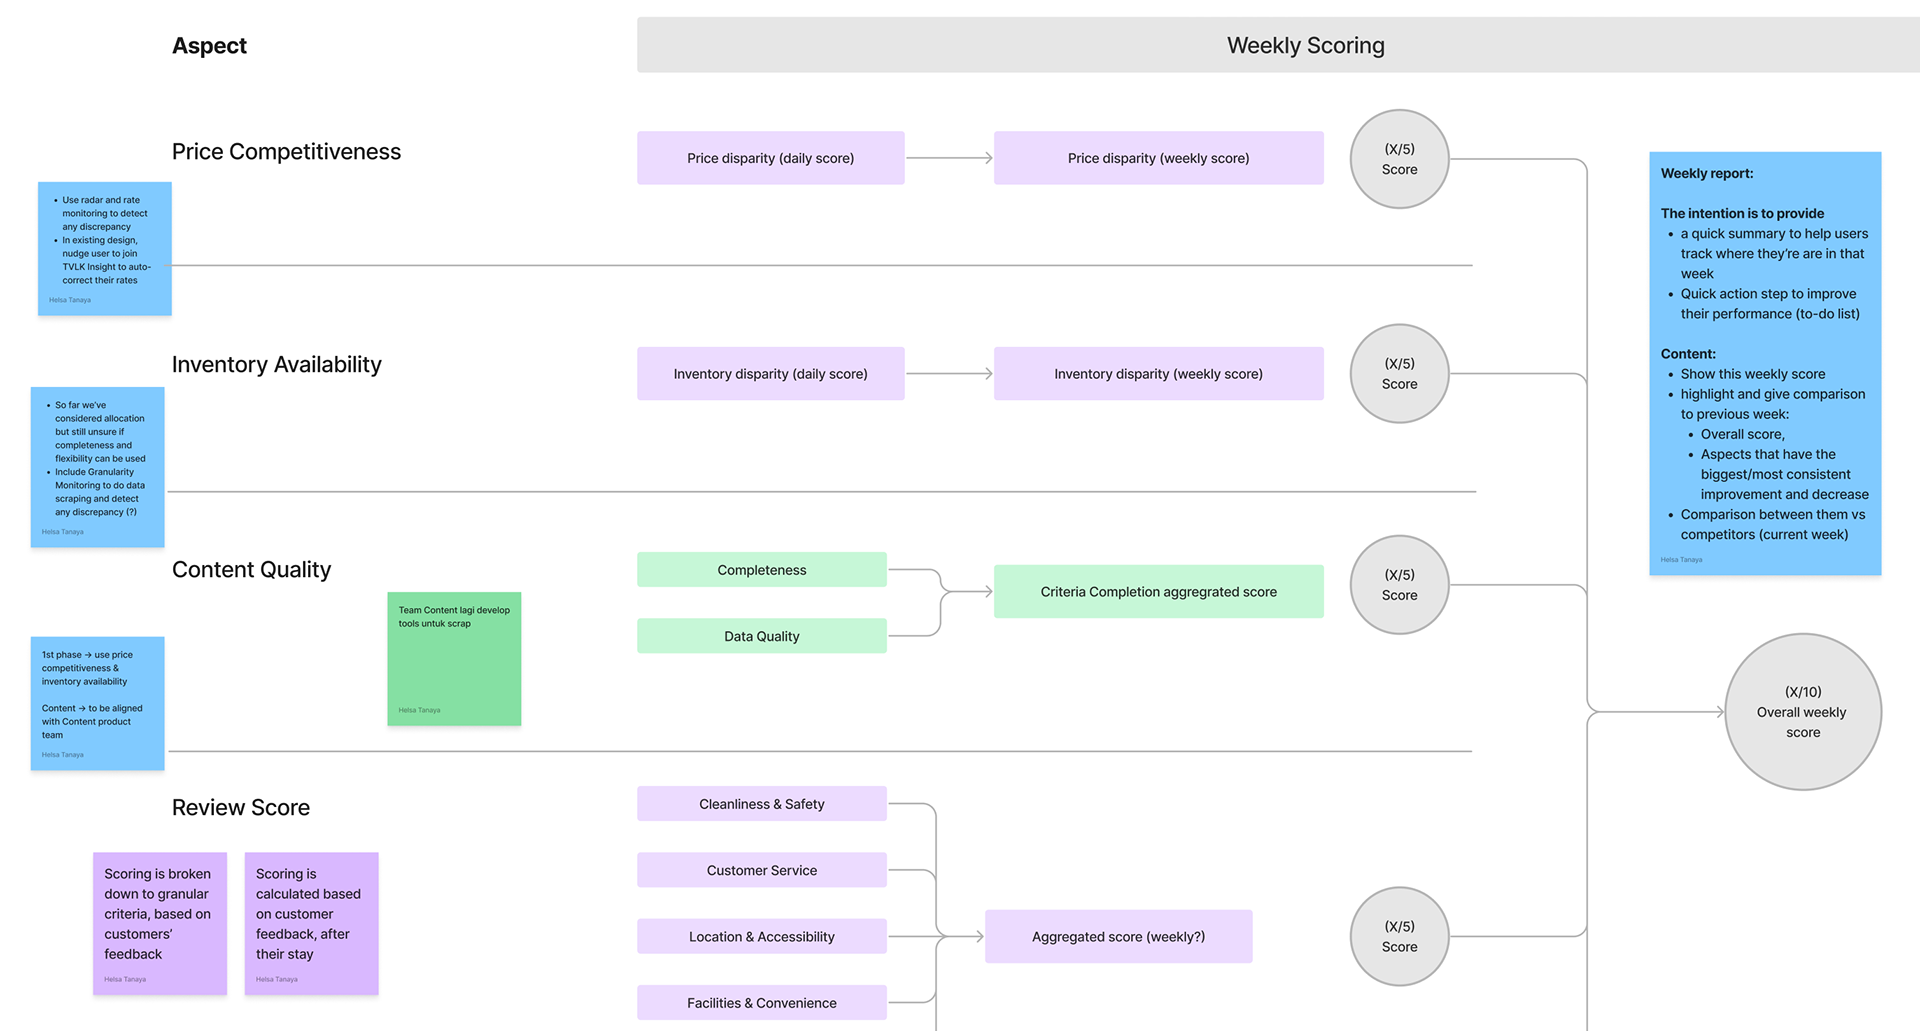Select the Facilities & Convenience box
Screen dimensions: 1920x1031
coord(761,1003)
